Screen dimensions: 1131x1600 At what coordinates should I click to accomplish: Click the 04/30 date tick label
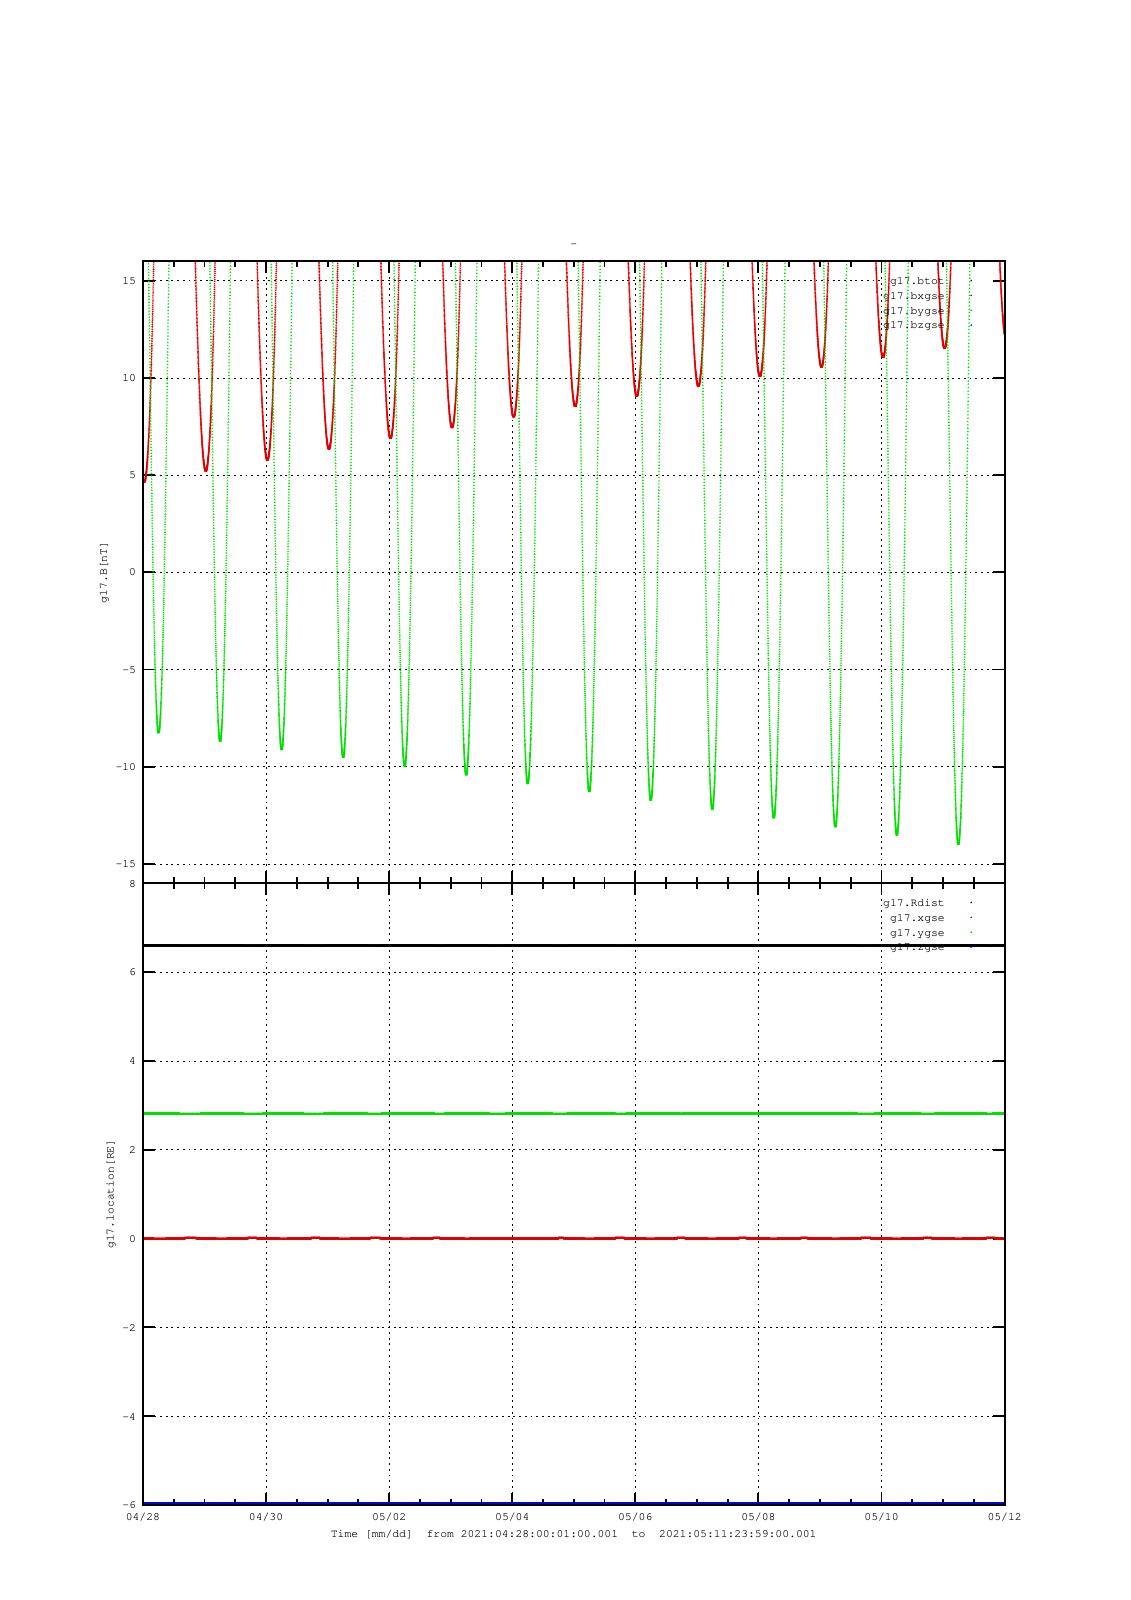[266, 1517]
